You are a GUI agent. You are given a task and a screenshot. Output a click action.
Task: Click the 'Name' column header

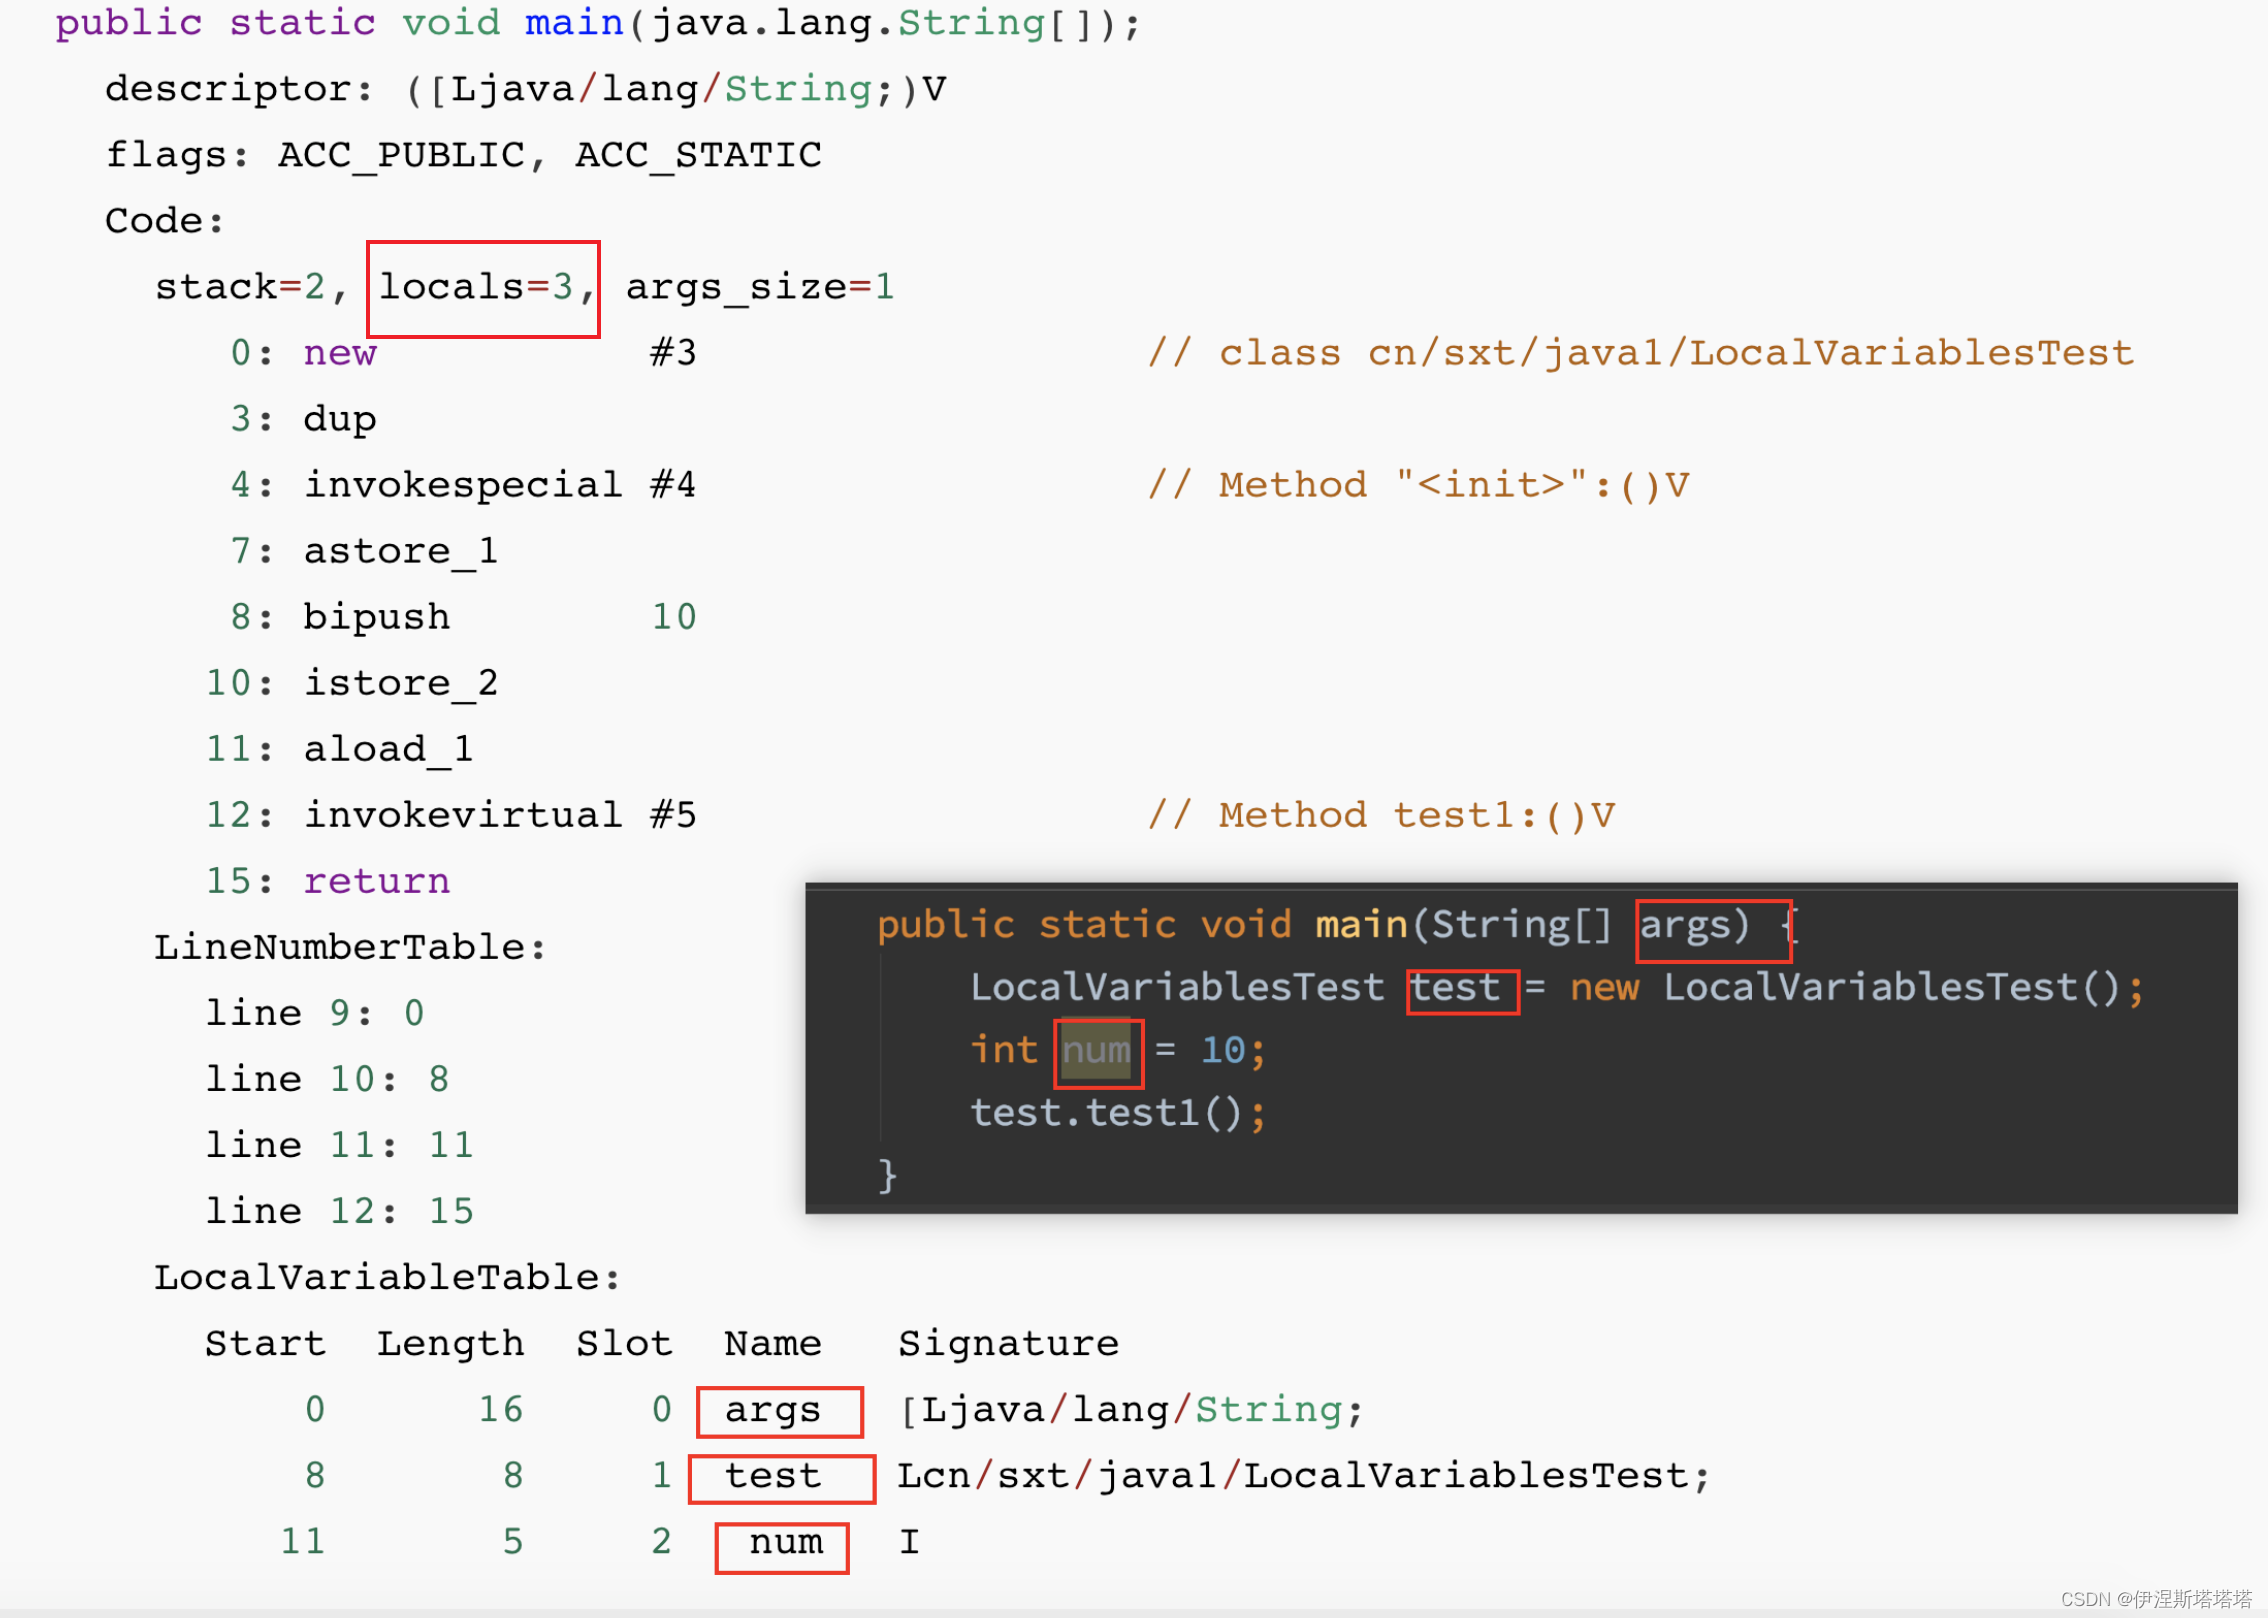point(773,1343)
